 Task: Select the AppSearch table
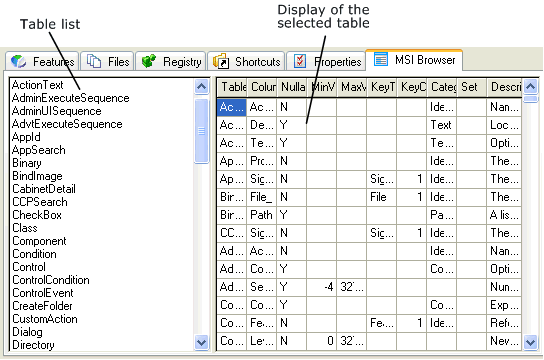click(39, 150)
